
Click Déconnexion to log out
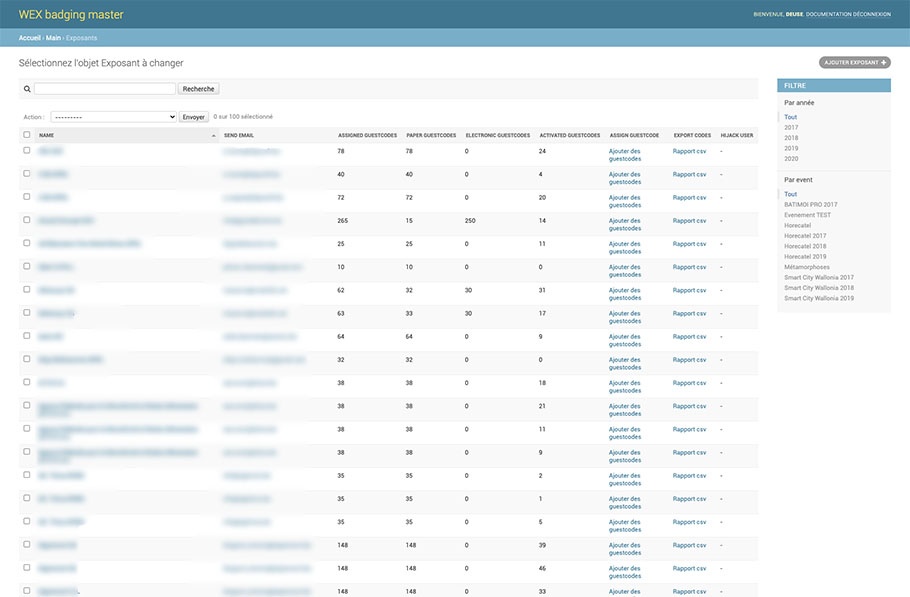pos(873,14)
